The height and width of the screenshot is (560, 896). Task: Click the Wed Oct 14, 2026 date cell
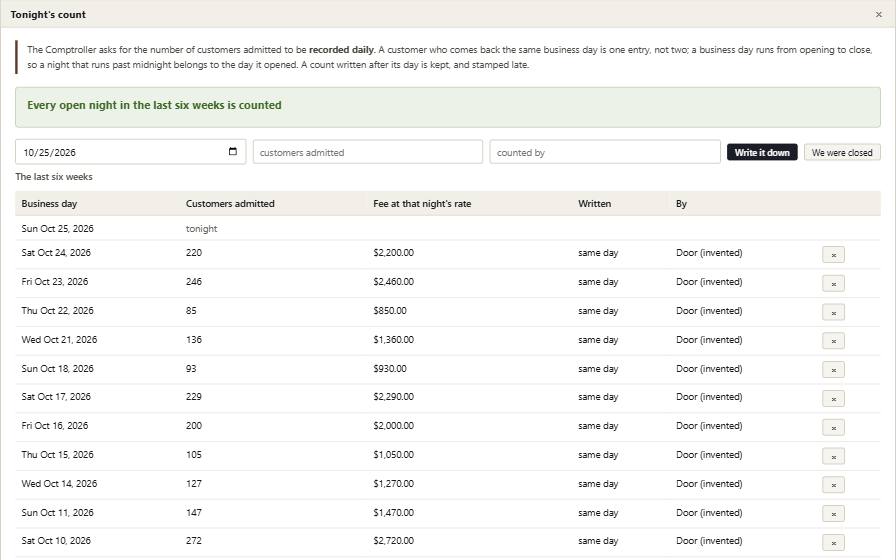[59, 483]
